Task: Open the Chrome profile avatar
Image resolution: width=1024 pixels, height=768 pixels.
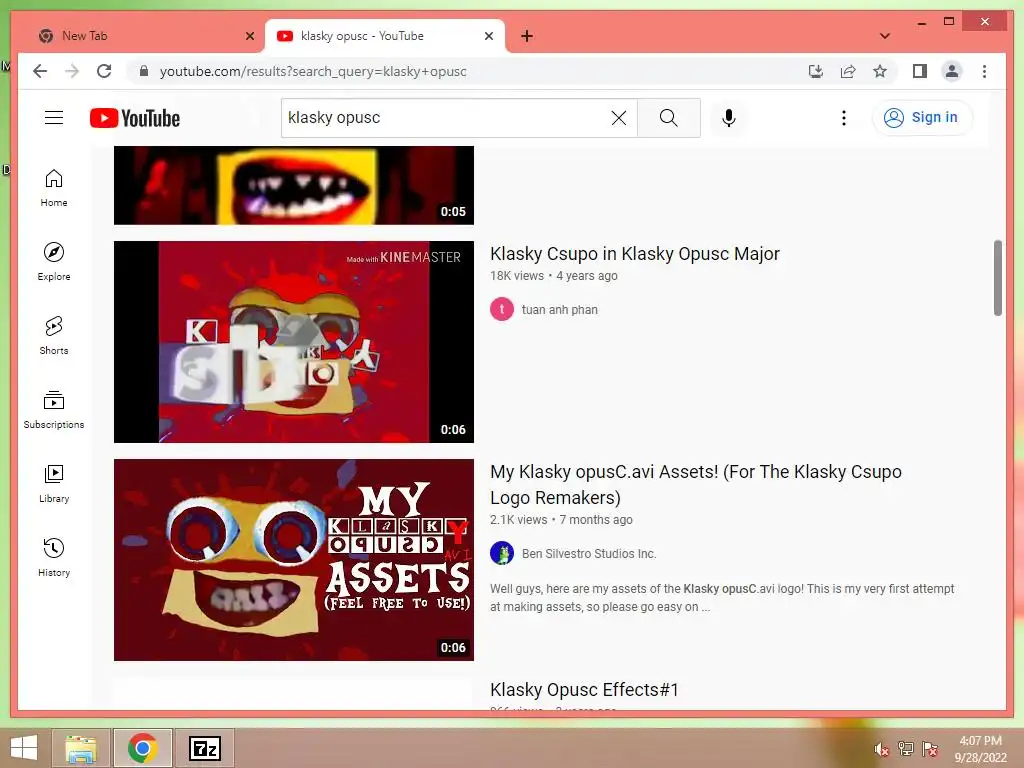Action: click(952, 71)
